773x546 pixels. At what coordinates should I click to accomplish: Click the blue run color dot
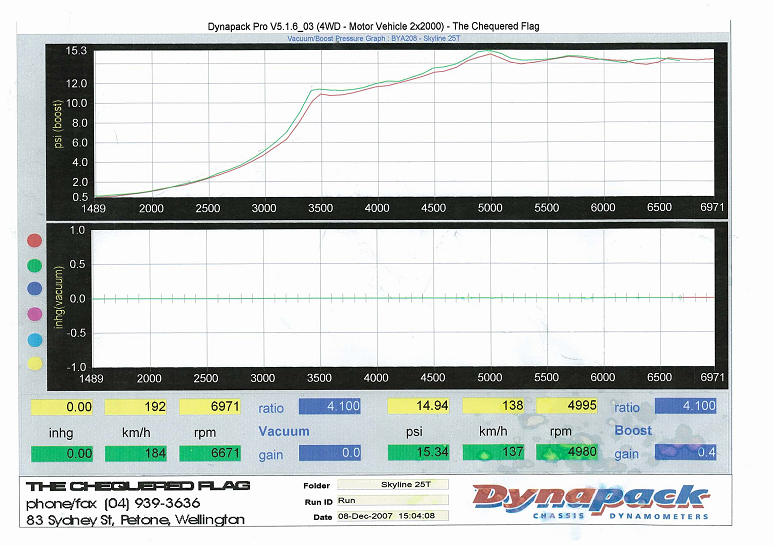pos(35,289)
